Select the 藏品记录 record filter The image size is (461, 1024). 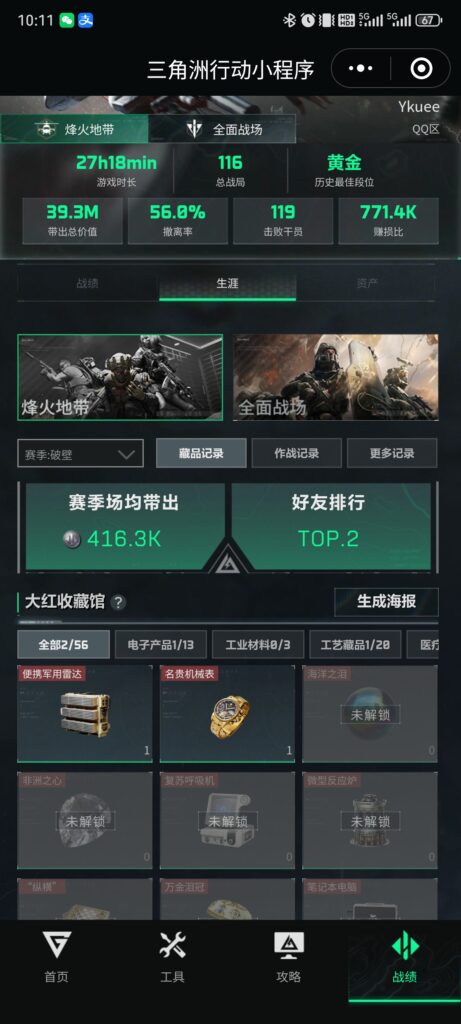tap(201, 453)
